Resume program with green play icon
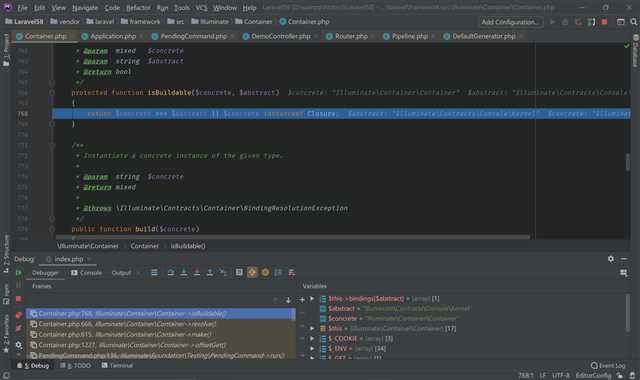 tap(19, 273)
